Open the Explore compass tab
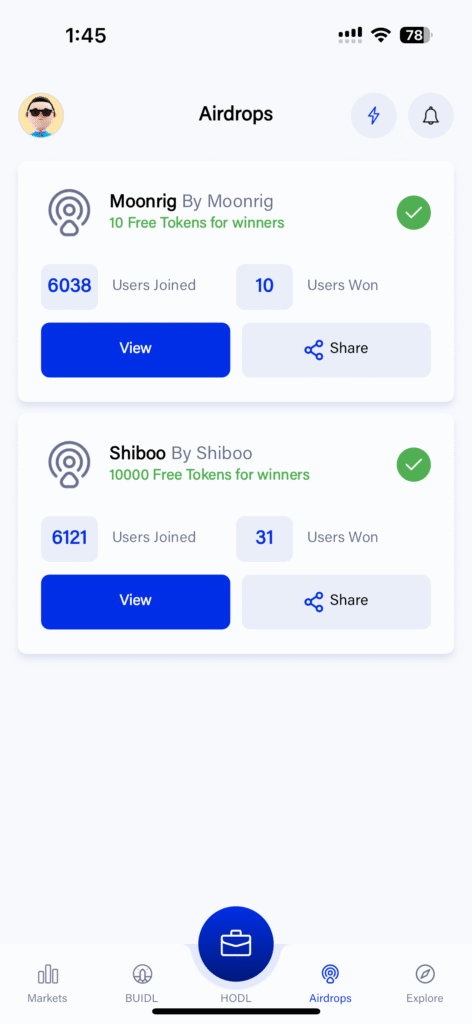Screen dimensions: 472x1024 (x=424, y=984)
